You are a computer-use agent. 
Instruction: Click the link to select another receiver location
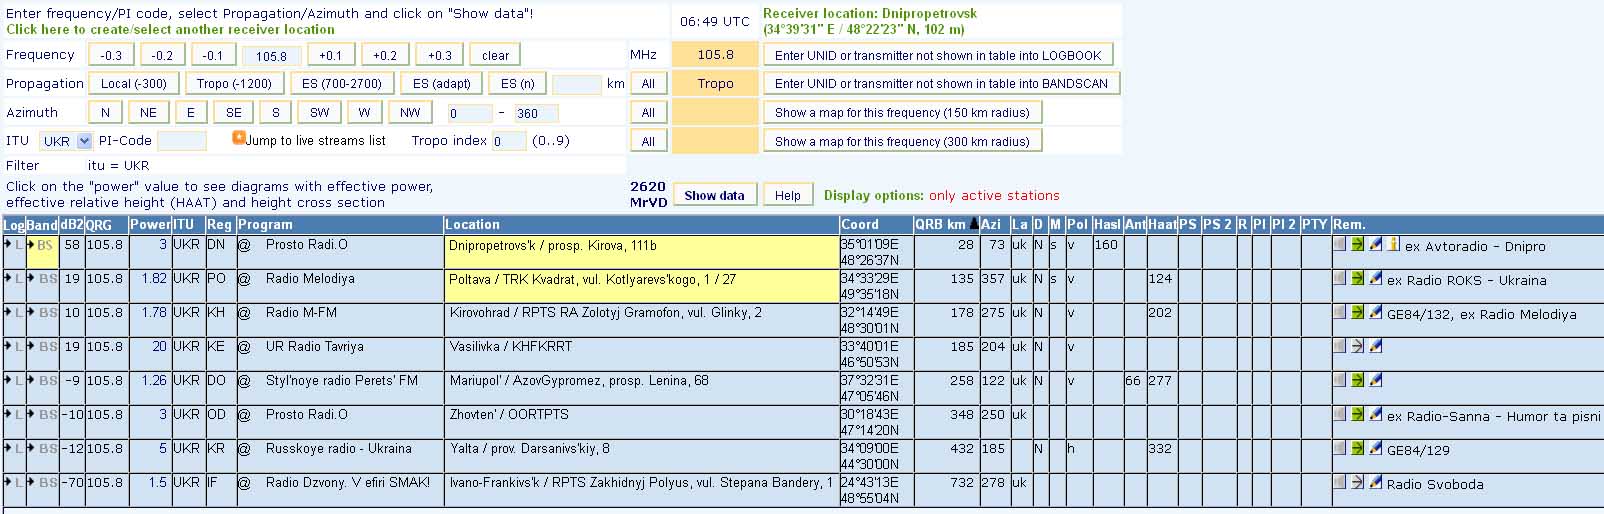click(x=170, y=29)
